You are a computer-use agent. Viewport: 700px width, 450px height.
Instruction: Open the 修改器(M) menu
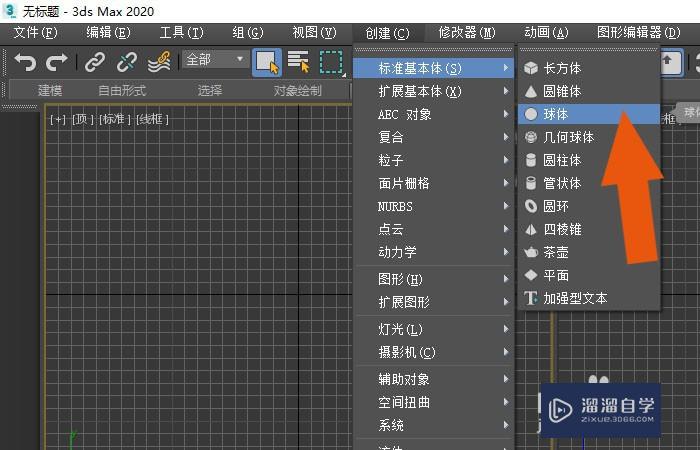[x=467, y=33]
